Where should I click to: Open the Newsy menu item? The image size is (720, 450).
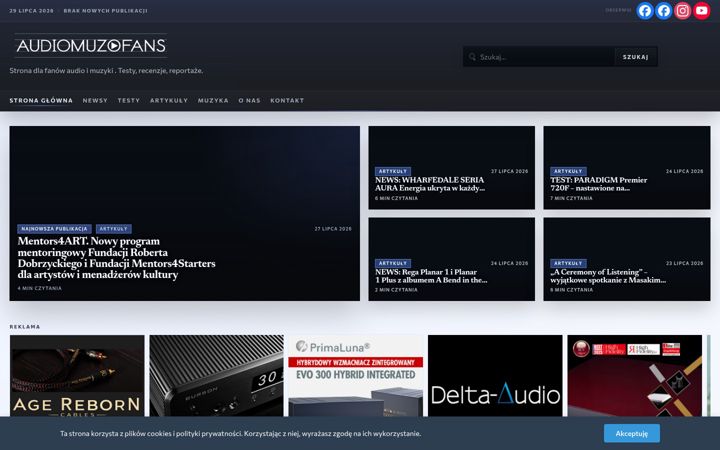(95, 100)
